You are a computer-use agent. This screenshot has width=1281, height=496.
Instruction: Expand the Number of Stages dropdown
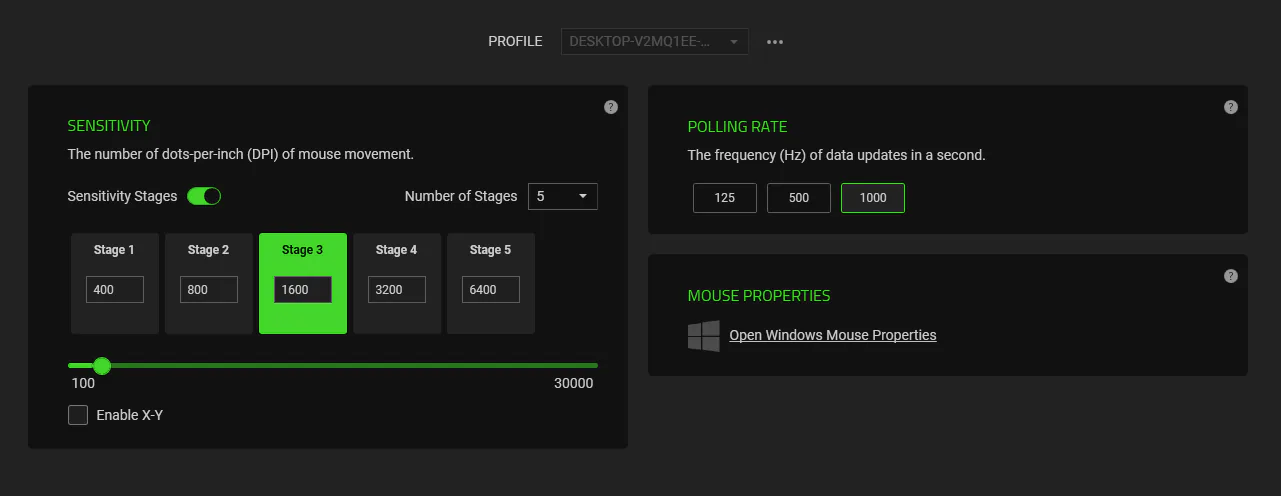pos(563,196)
